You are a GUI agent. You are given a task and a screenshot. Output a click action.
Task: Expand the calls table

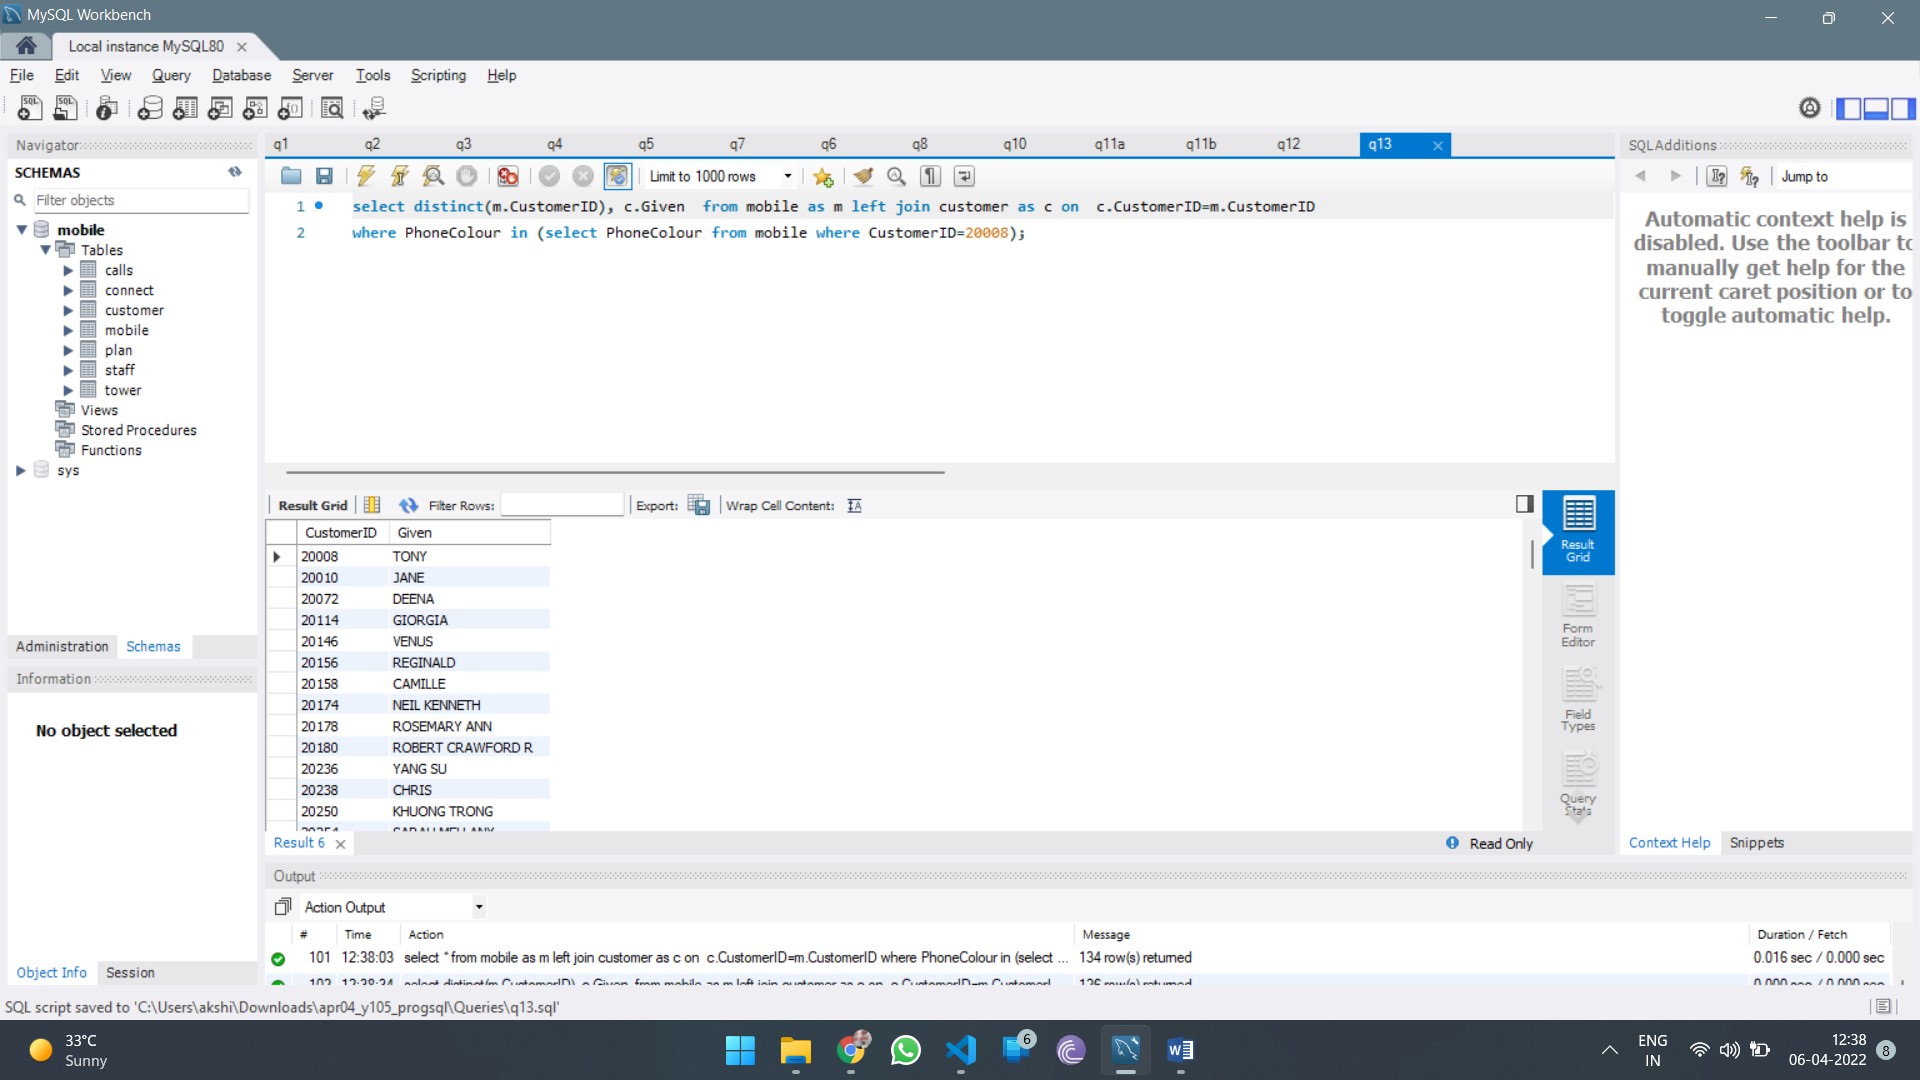tap(68, 270)
